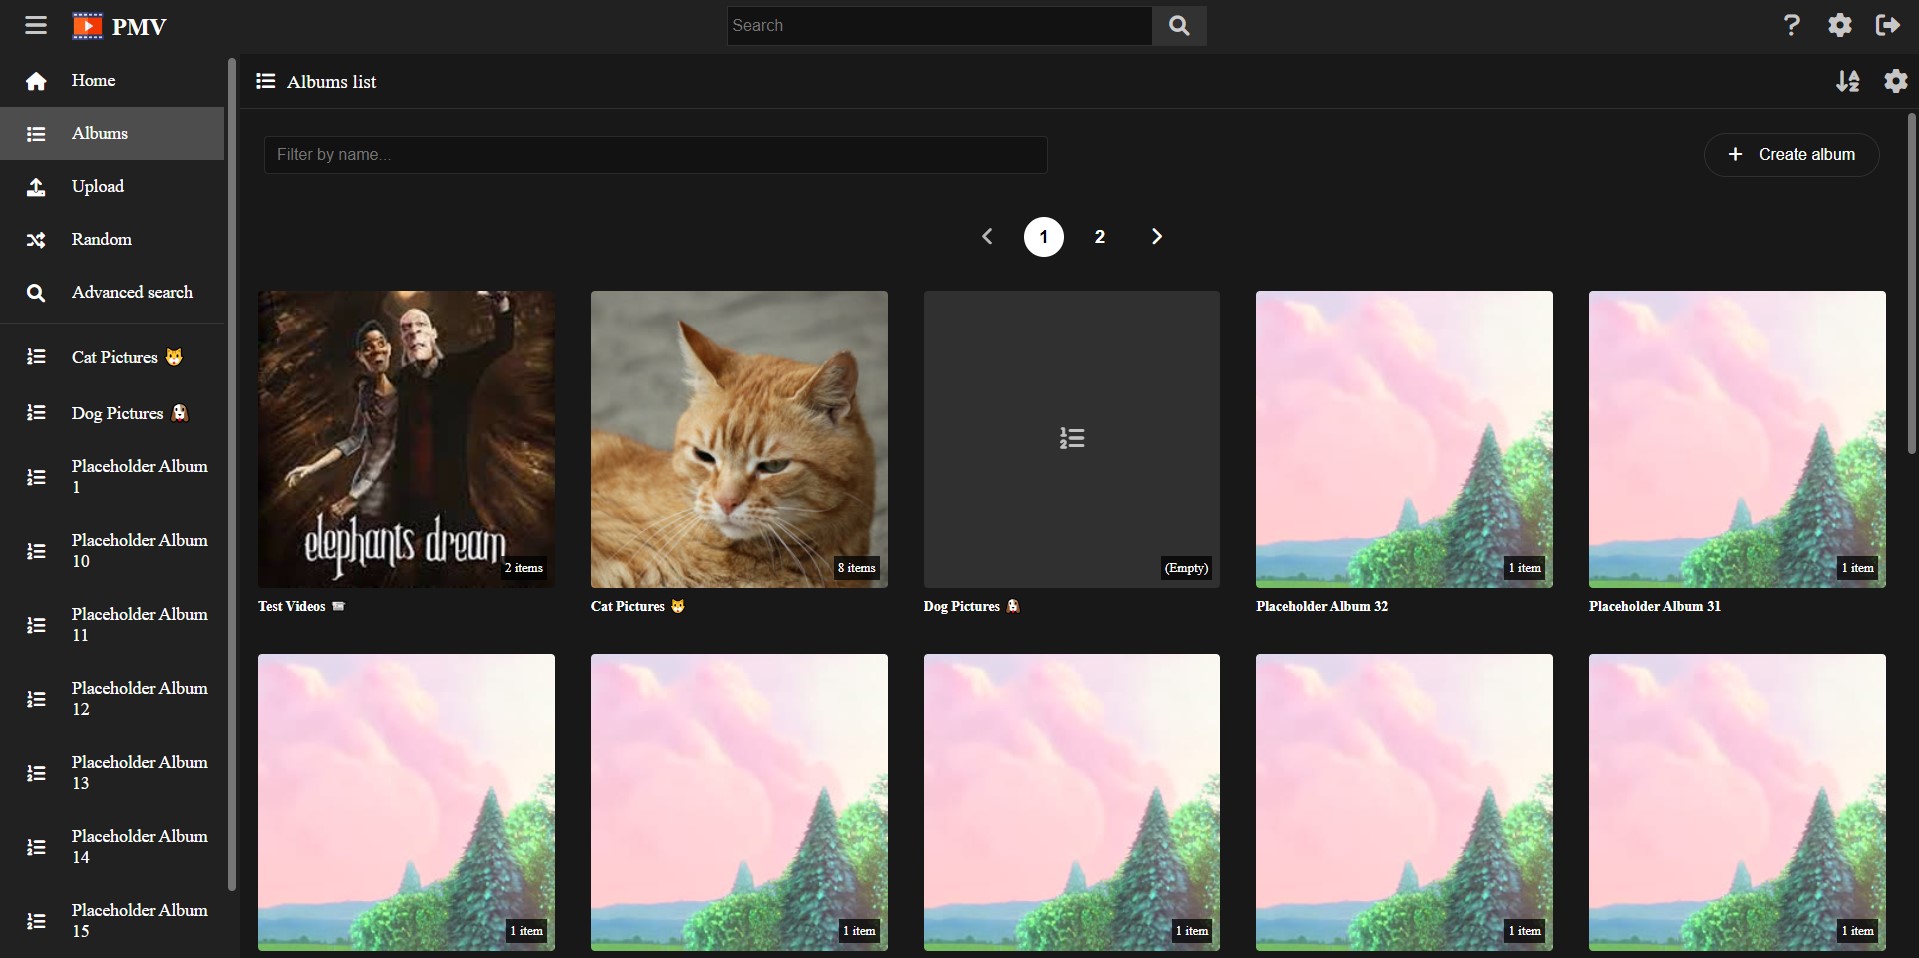Click the plus icon on Create album
The height and width of the screenshot is (958, 1919).
(1736, 154)
